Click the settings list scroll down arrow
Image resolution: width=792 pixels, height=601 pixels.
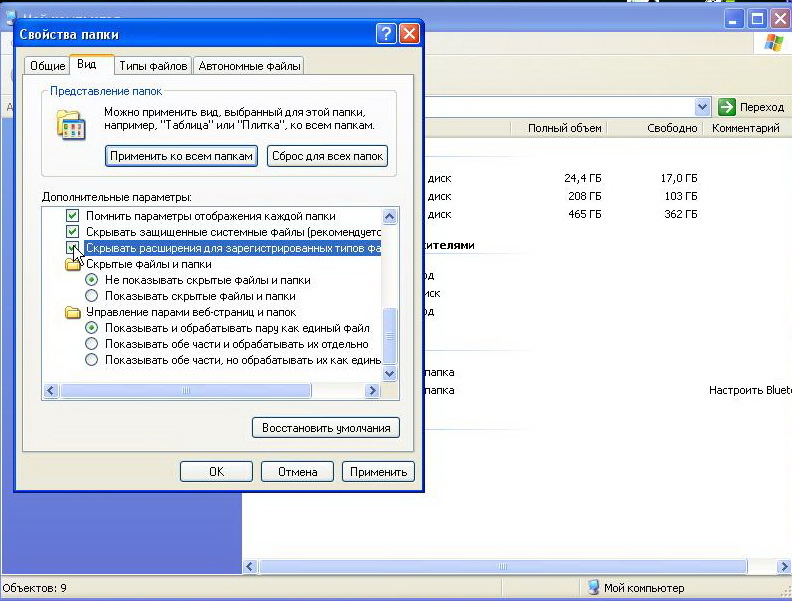389,374
